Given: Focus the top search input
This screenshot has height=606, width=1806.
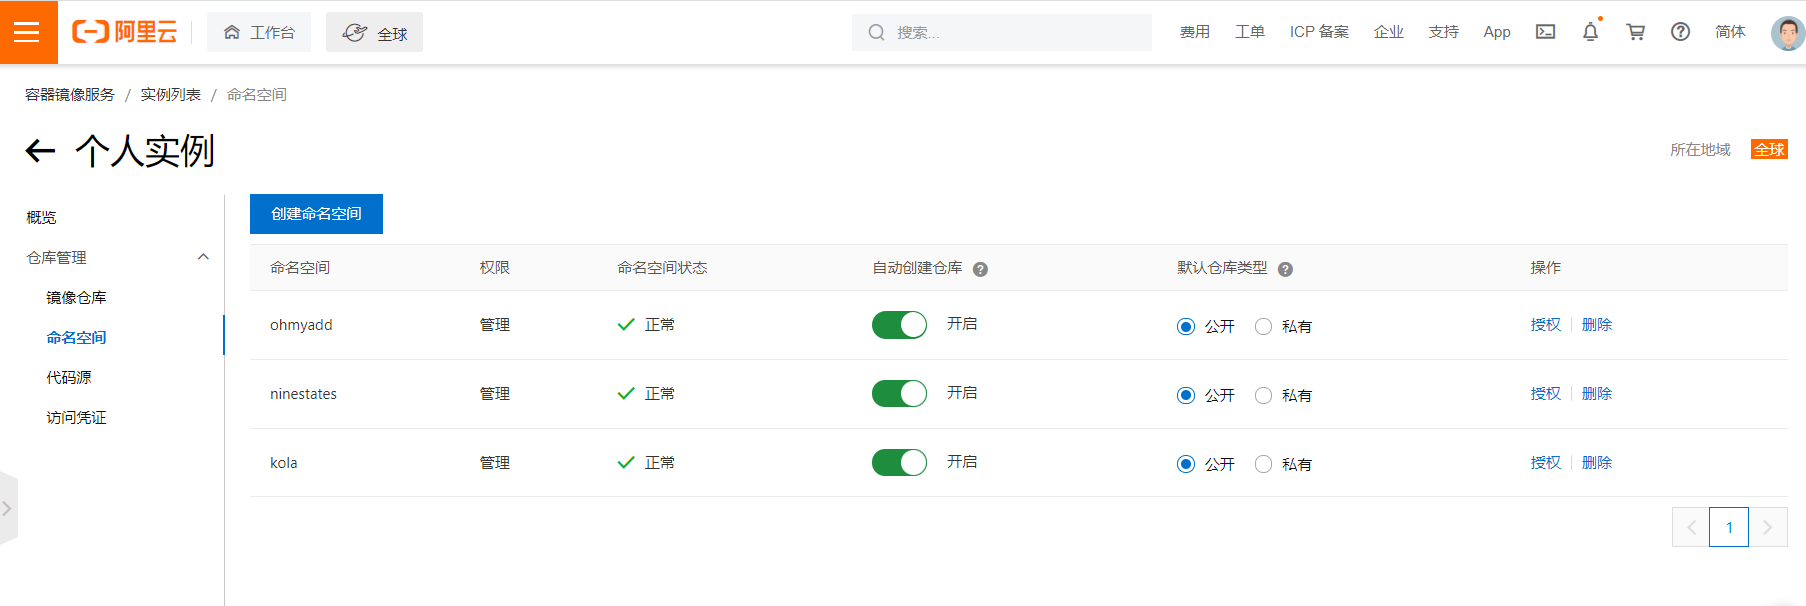Looking at the screenshot, I should (x=1002, y=32).
